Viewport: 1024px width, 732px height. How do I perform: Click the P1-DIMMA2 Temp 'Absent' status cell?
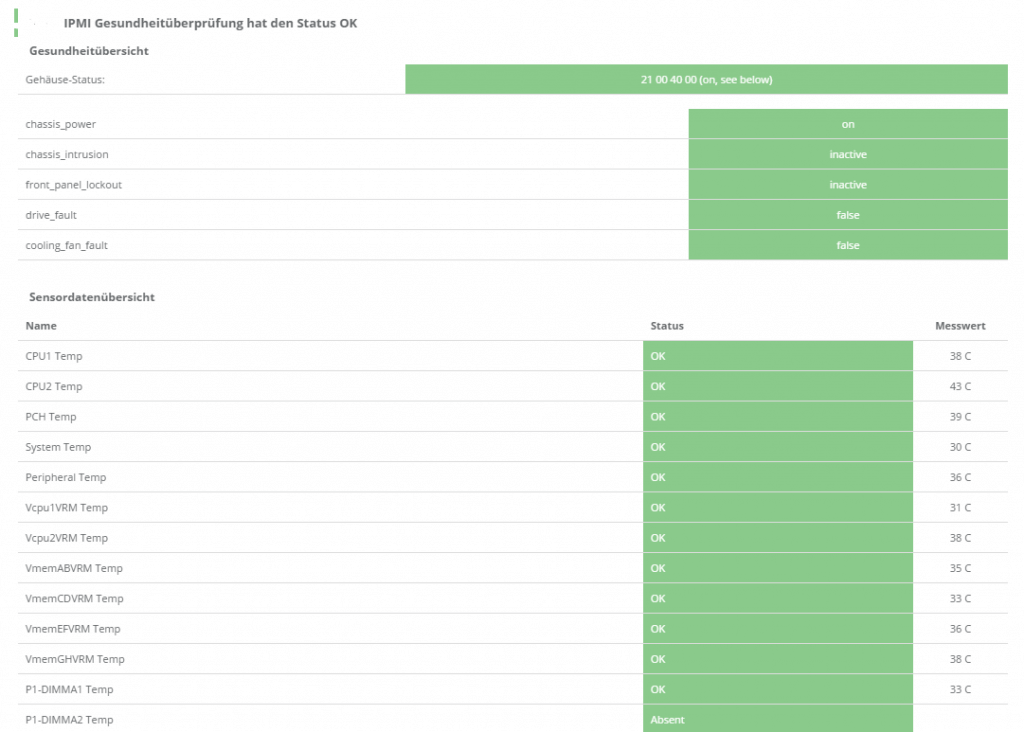coord(777,719)
